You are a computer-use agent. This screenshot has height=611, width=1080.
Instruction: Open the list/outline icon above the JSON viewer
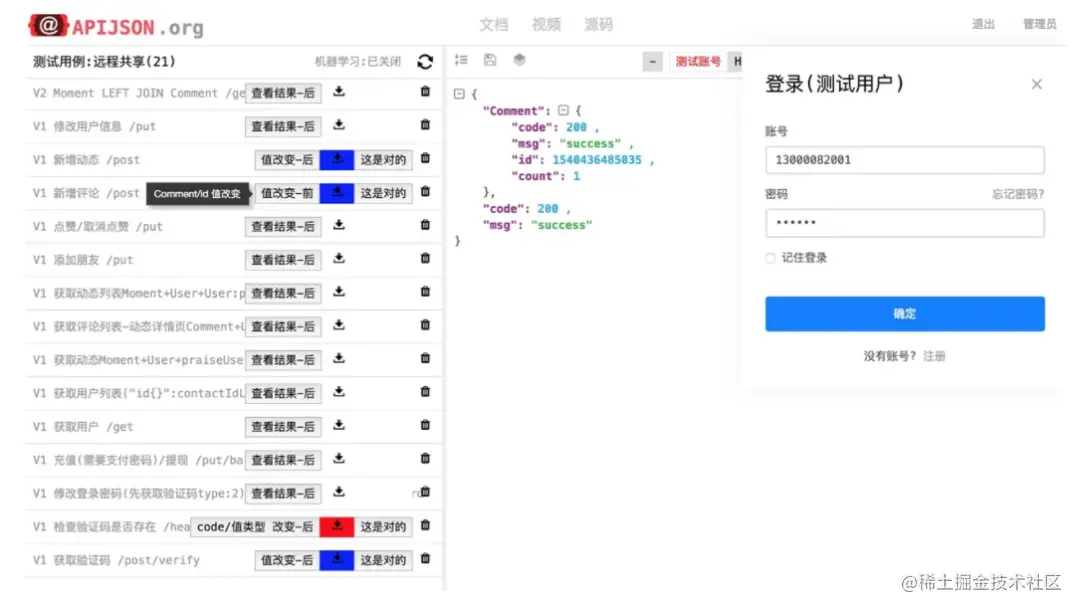coord(461,60)
